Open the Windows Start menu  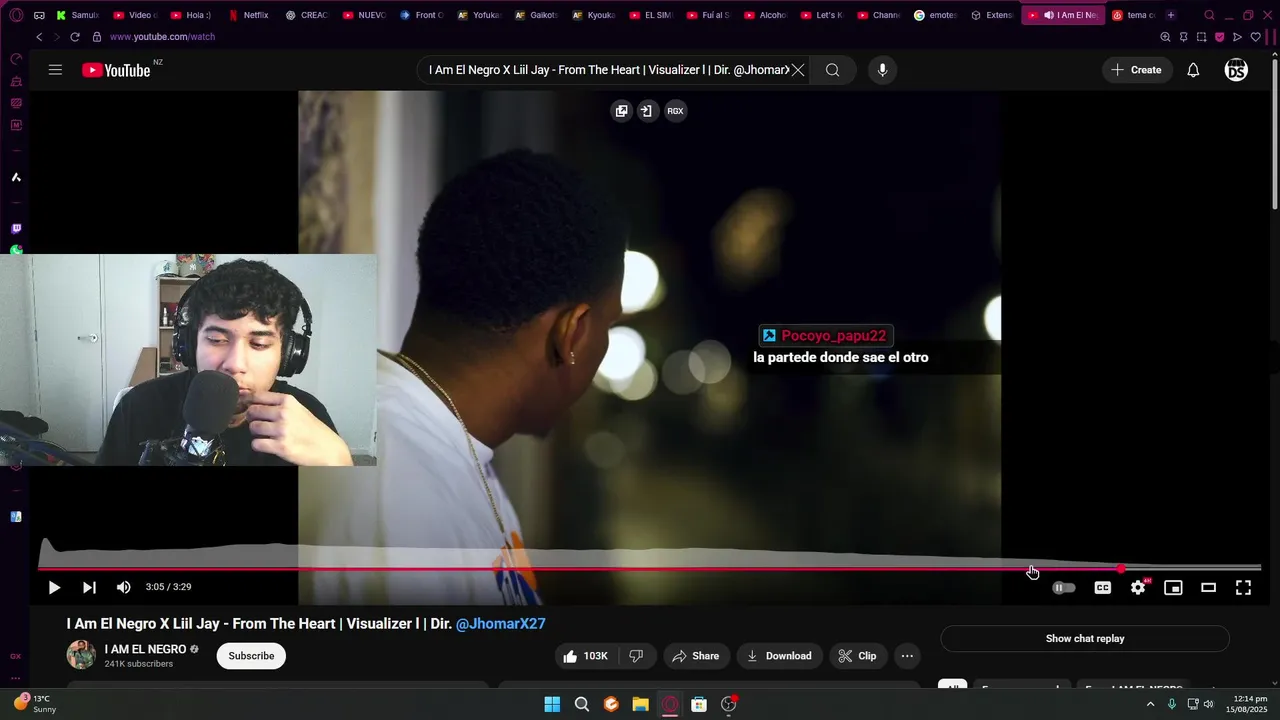552,704
